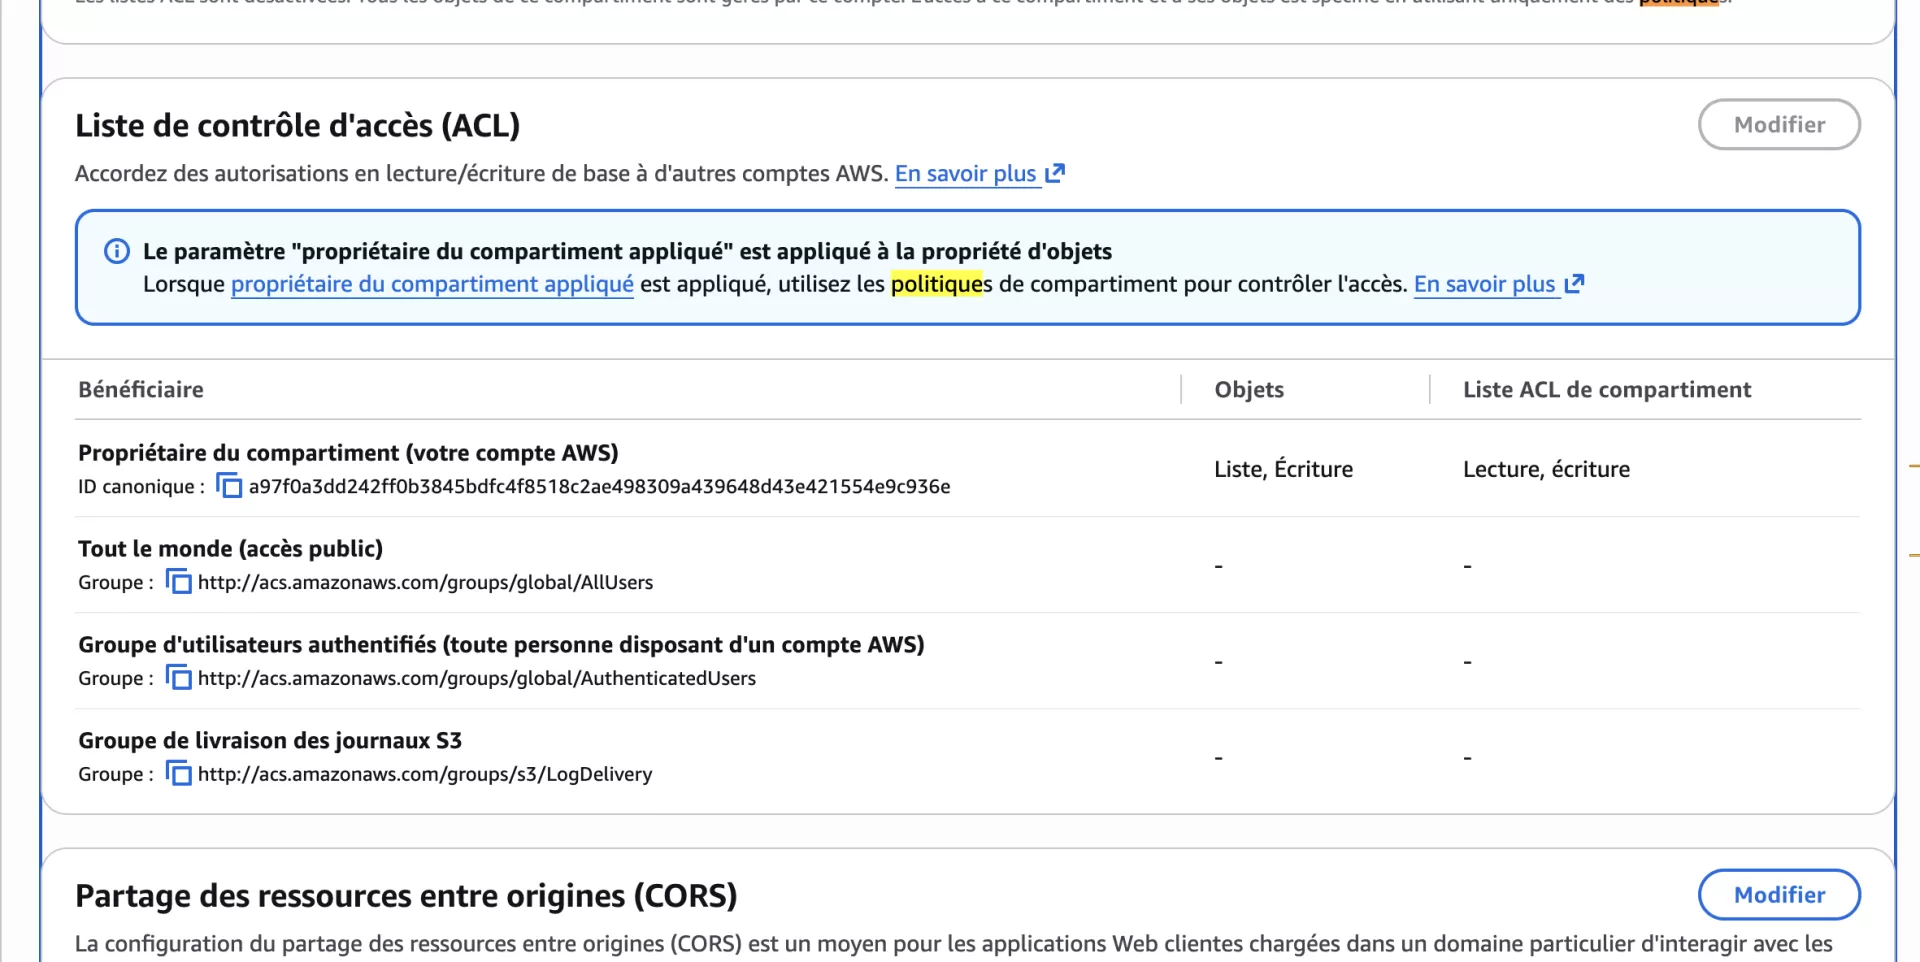Click the info icon in blue alert box

pyautogui.click(x=117, y=251)
